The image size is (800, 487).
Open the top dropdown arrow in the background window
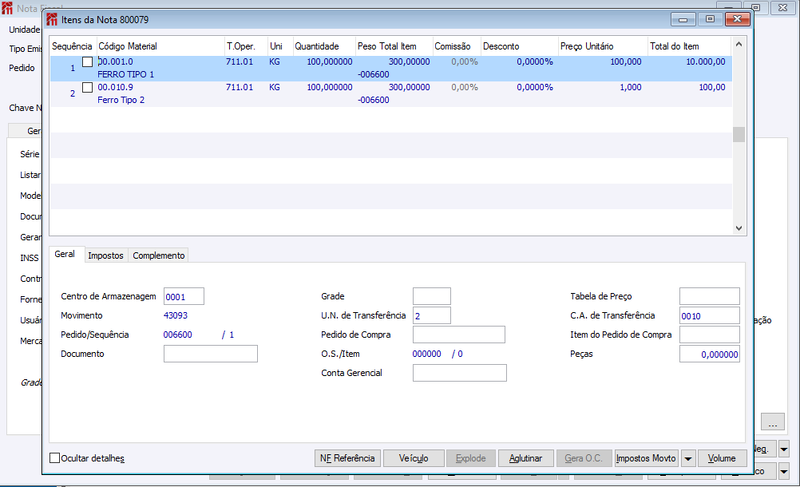784,449
